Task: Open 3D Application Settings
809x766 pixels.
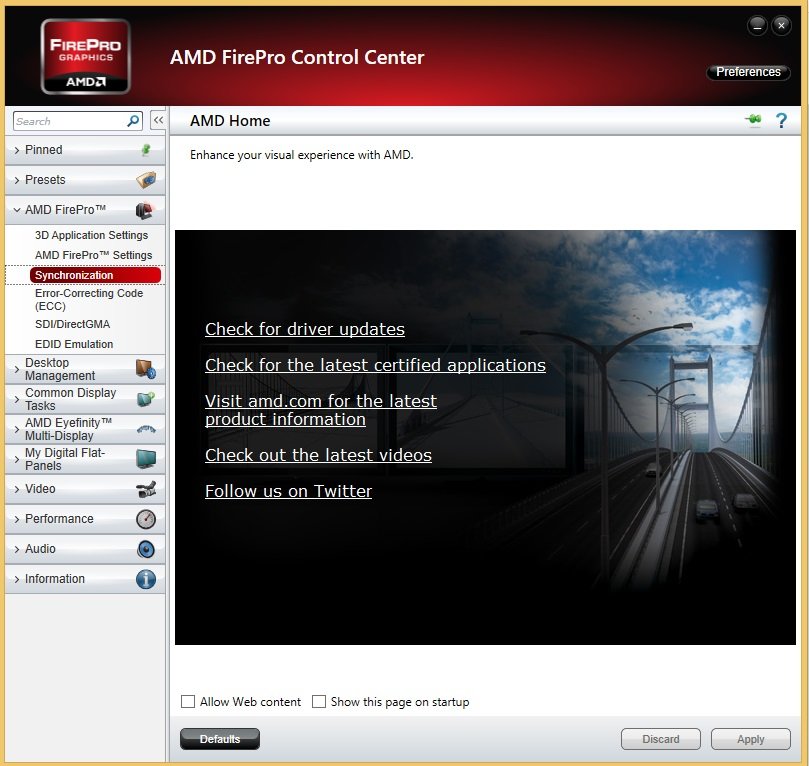Action: (x=91, y=235)
